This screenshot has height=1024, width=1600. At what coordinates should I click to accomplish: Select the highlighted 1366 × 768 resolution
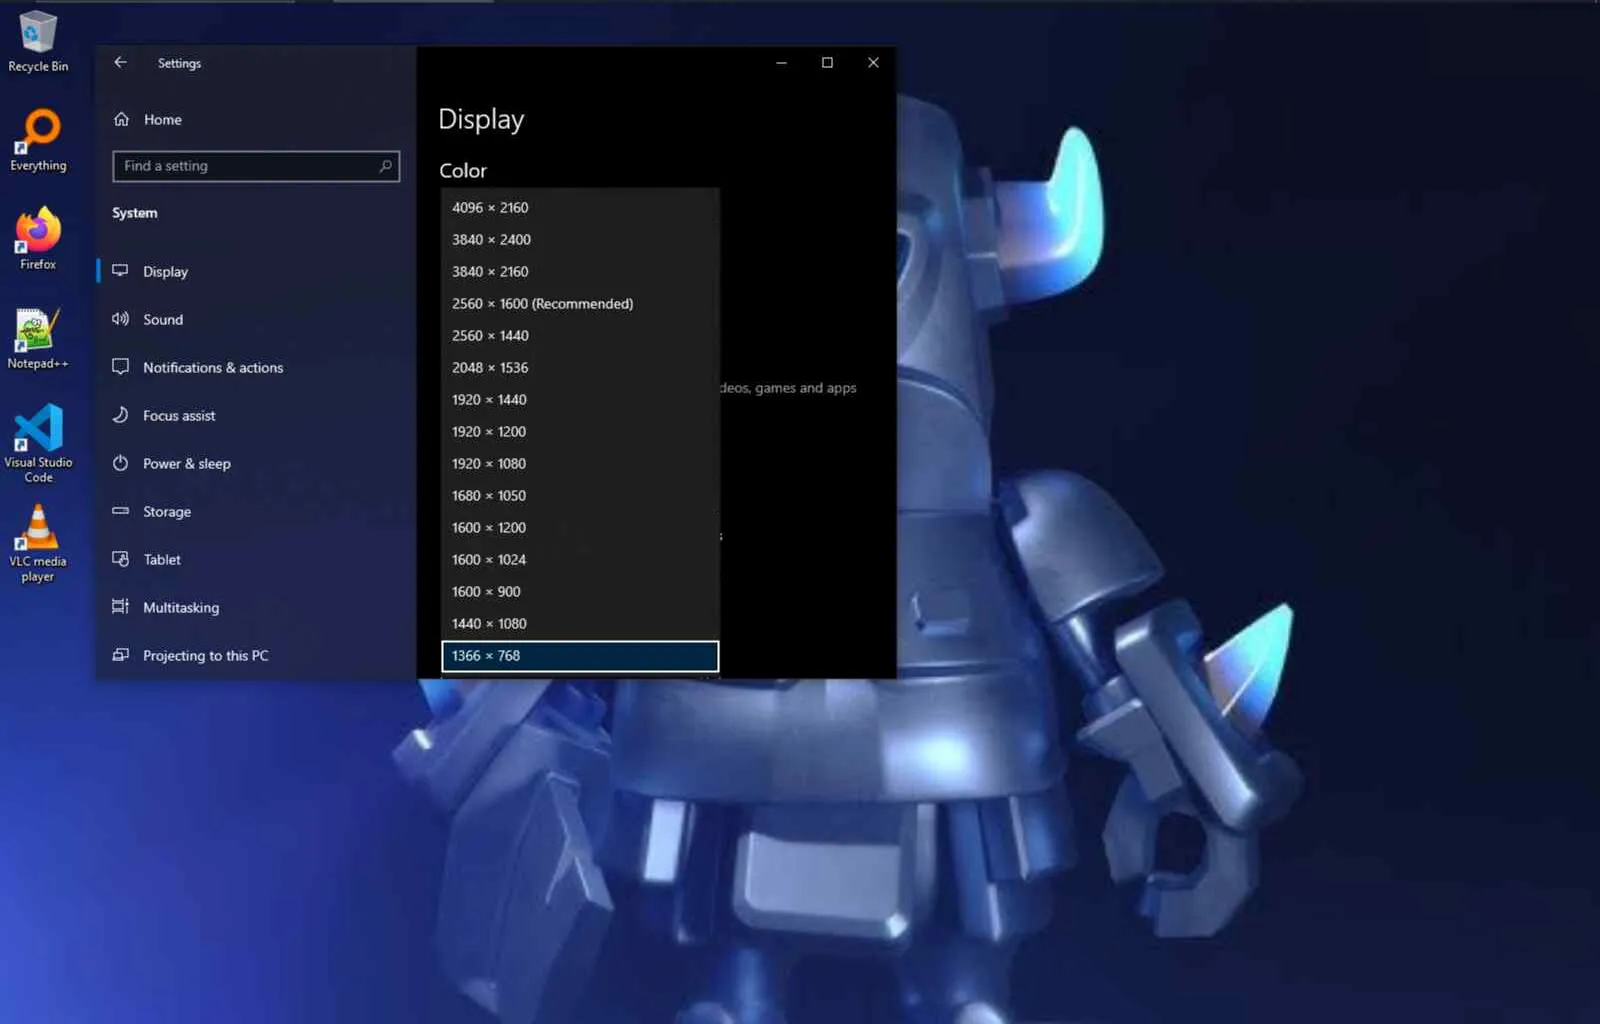[580, 656]
